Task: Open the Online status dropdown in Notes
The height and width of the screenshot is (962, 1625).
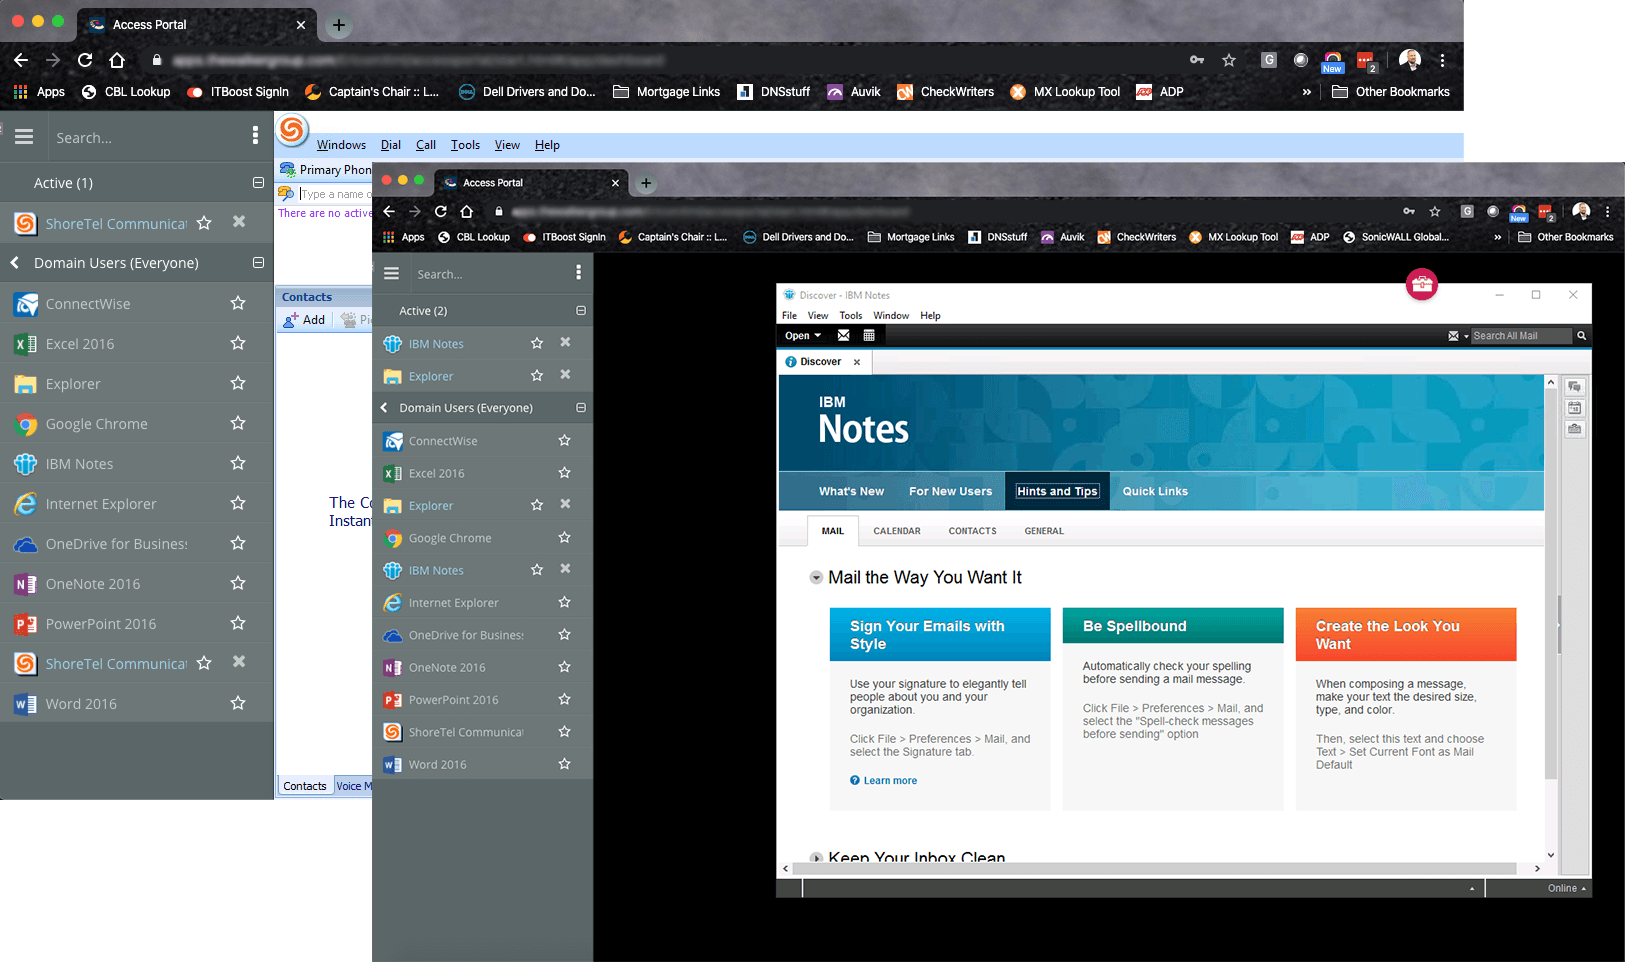Action: 1566,888
